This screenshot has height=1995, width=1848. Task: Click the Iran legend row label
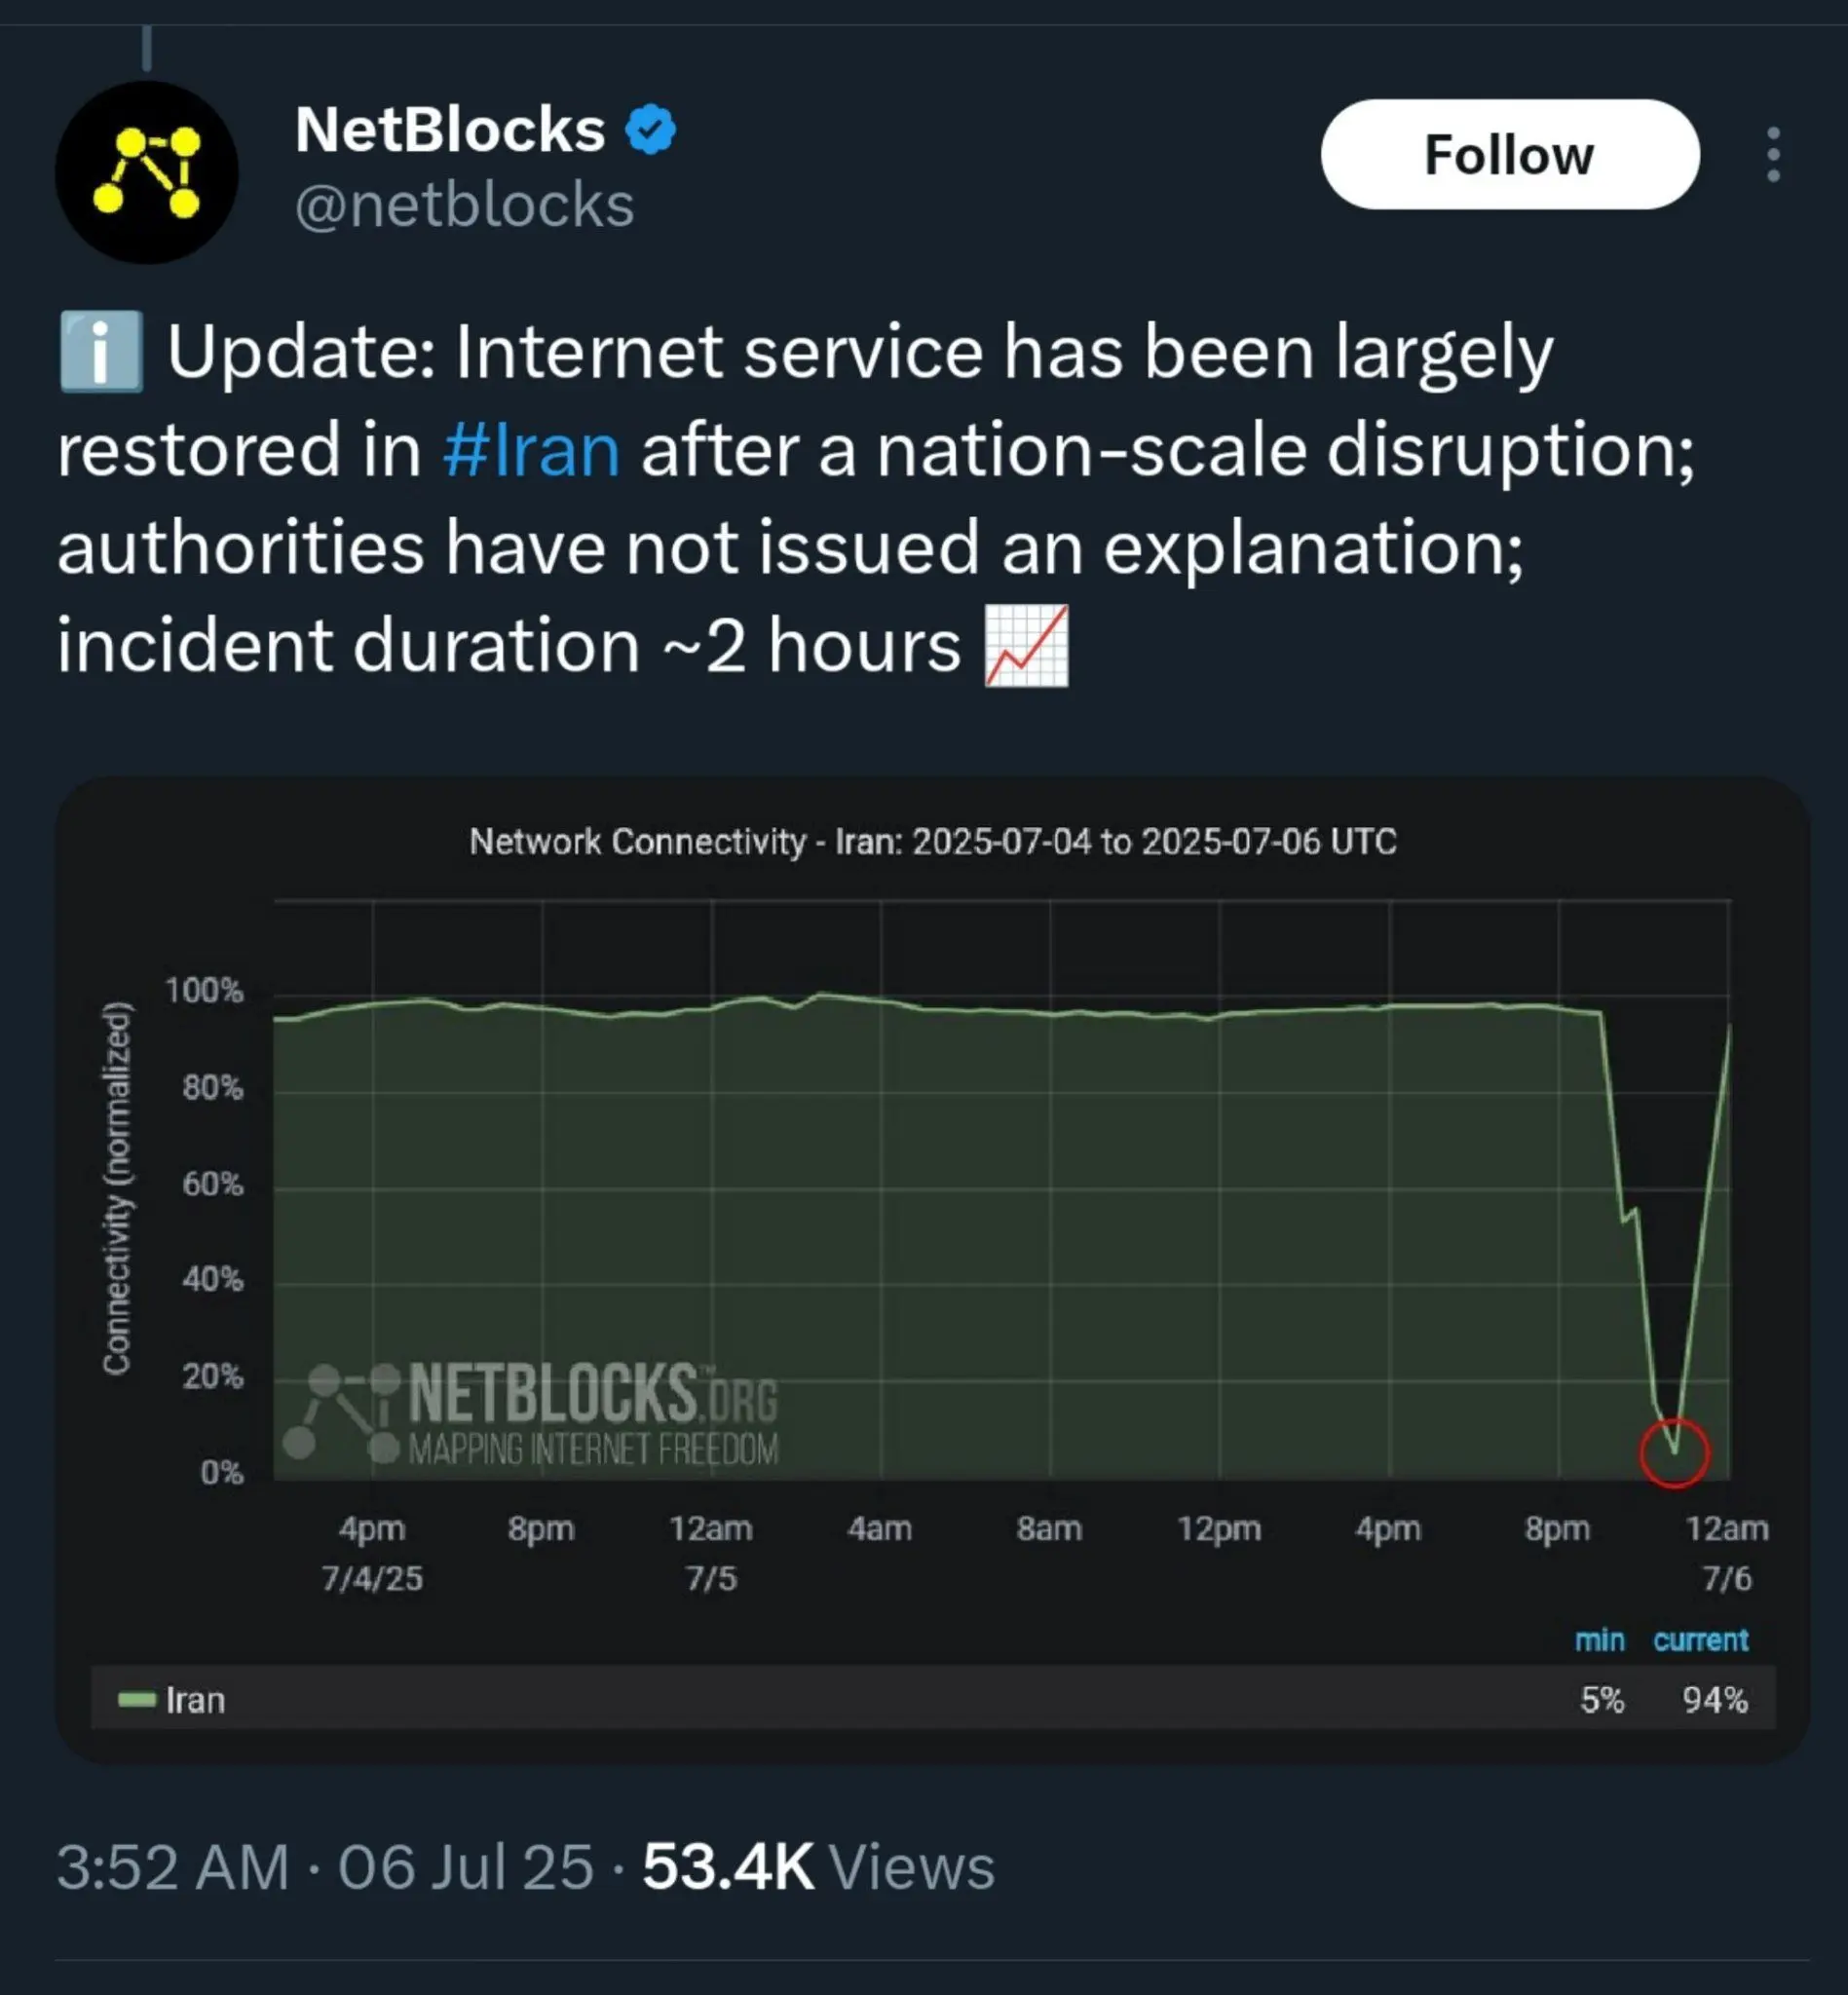pyautogui.click(x=196, y=1700)
